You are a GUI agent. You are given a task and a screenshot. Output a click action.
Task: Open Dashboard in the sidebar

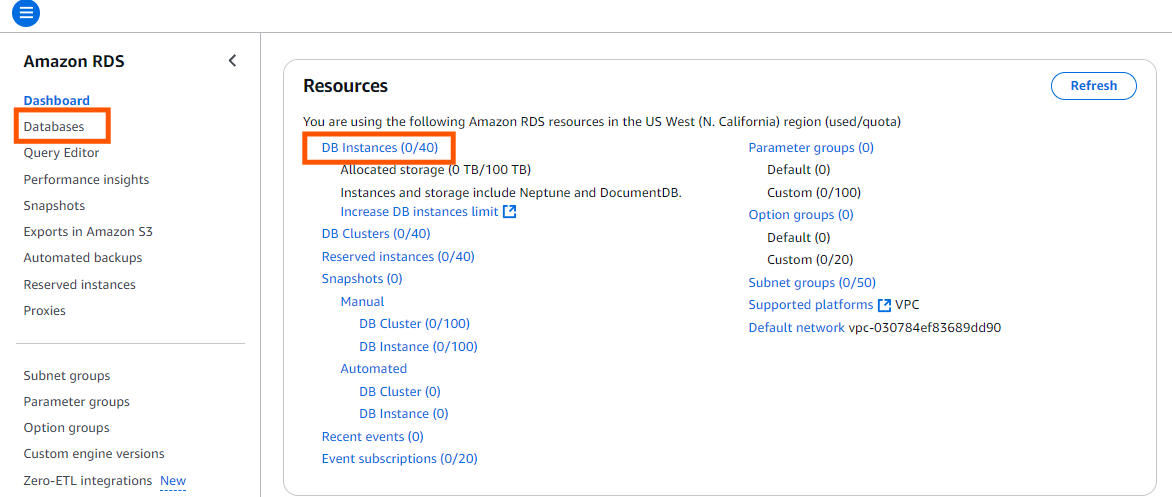click(x=57, y=100)
